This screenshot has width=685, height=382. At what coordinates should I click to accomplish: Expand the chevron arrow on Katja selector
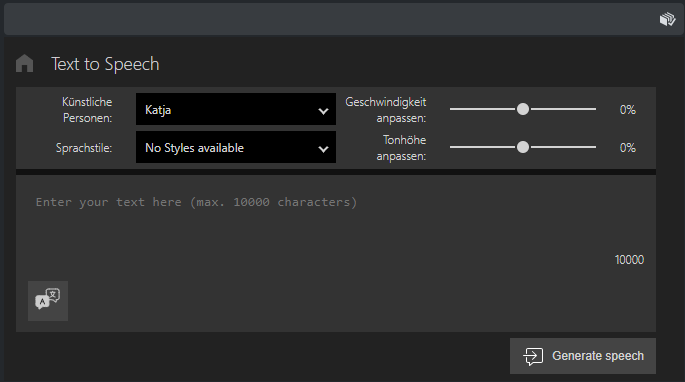pos(323,111)
